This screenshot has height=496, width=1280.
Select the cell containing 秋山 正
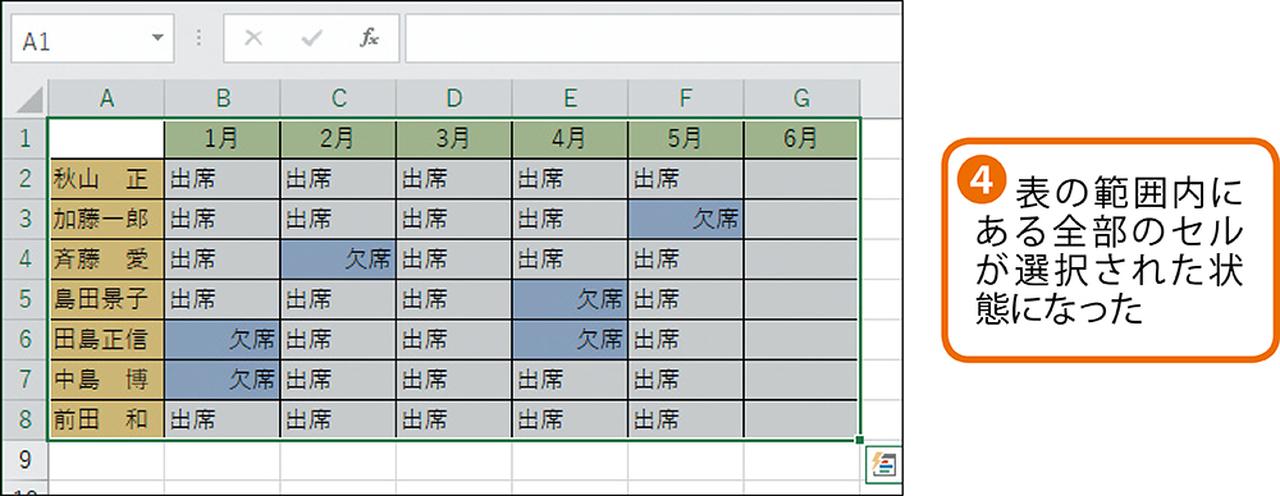click(107, 179)
